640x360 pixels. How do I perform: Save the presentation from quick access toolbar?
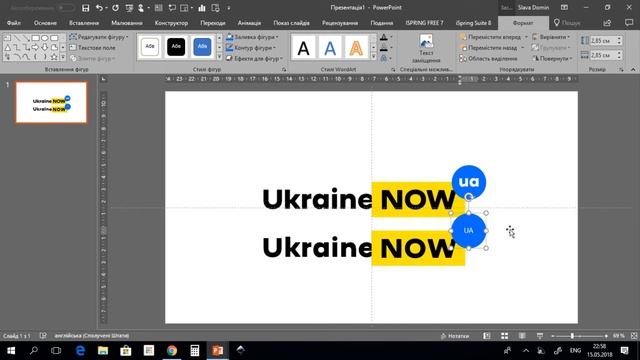click(x=85, y=8)
